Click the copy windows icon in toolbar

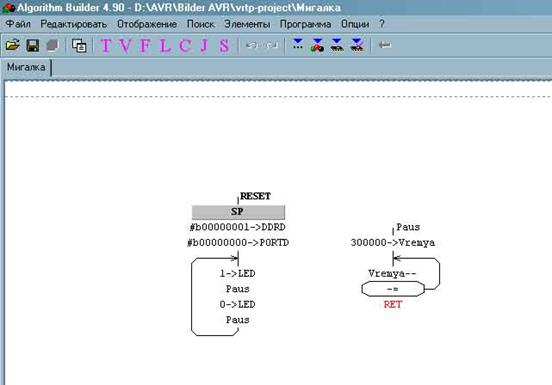point(79,45)
